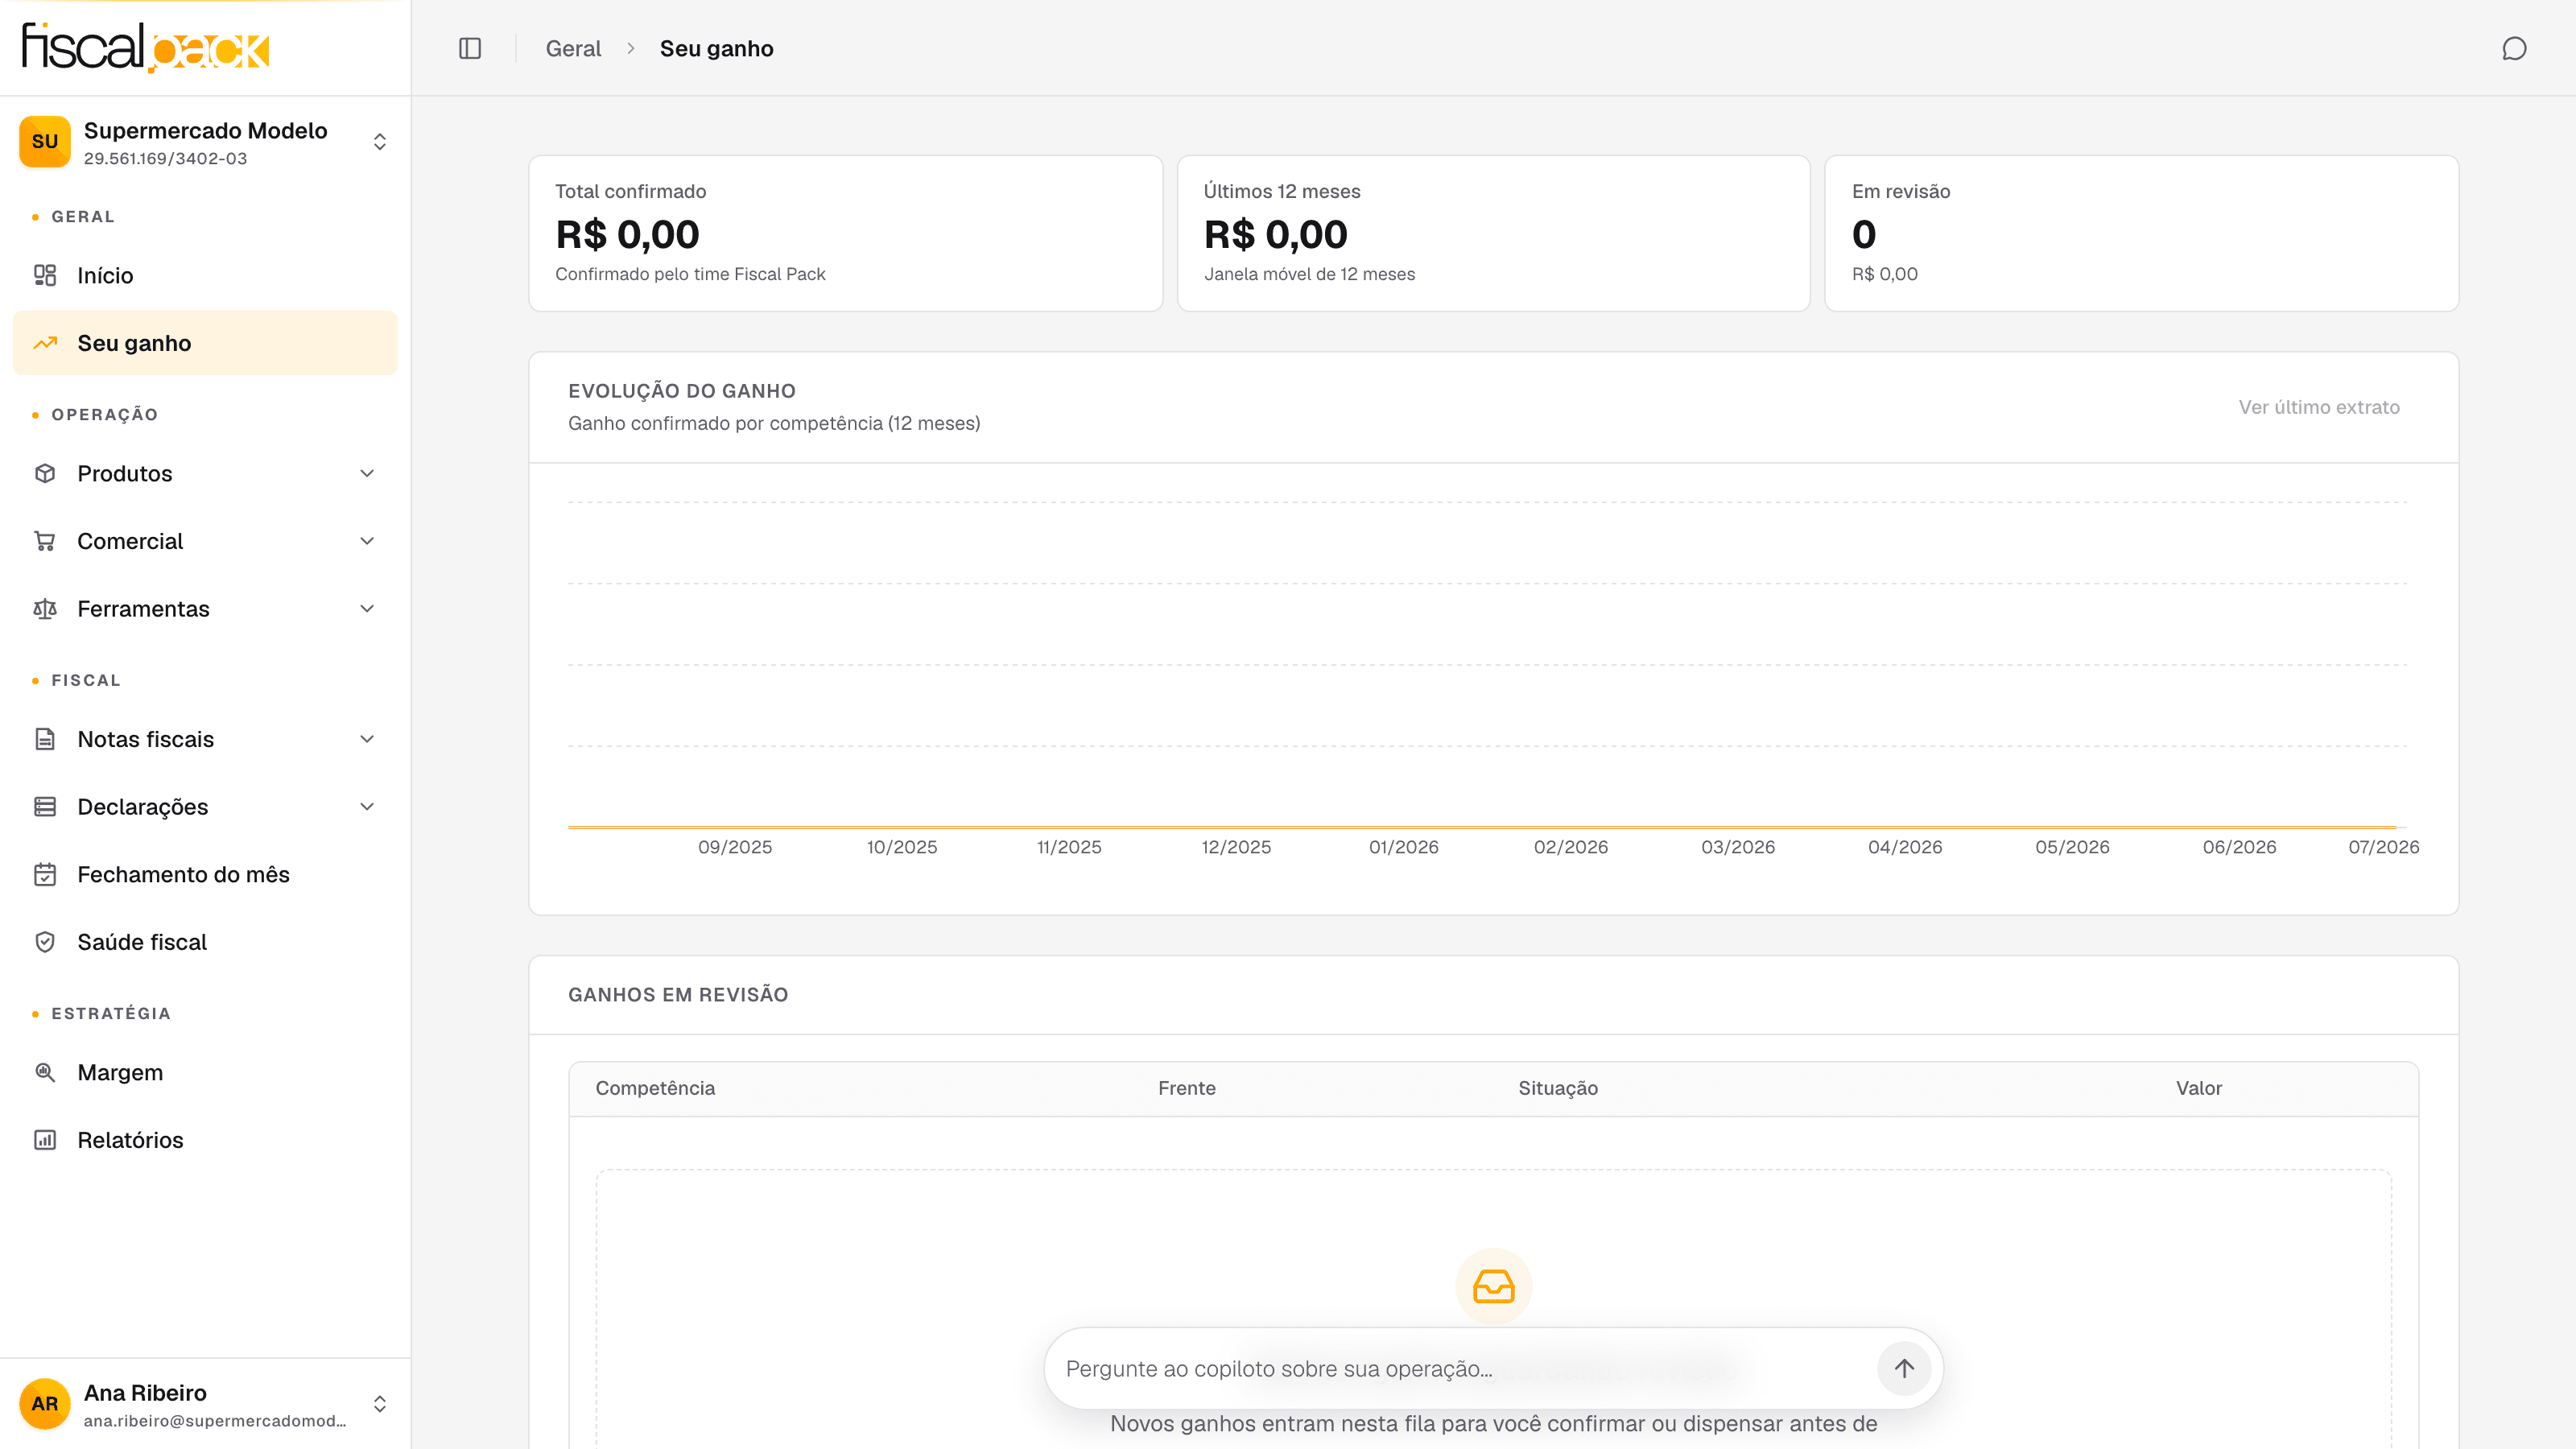Click the Fechamento do mês calendar icon
2576x1449 pixels.
45,875
